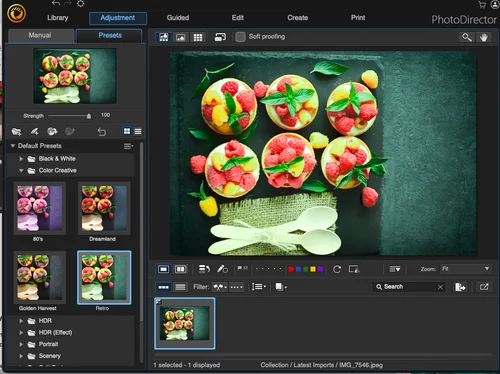Open the toolbar customize dropdown
The image size is (500, 374).
click(395, 269)
